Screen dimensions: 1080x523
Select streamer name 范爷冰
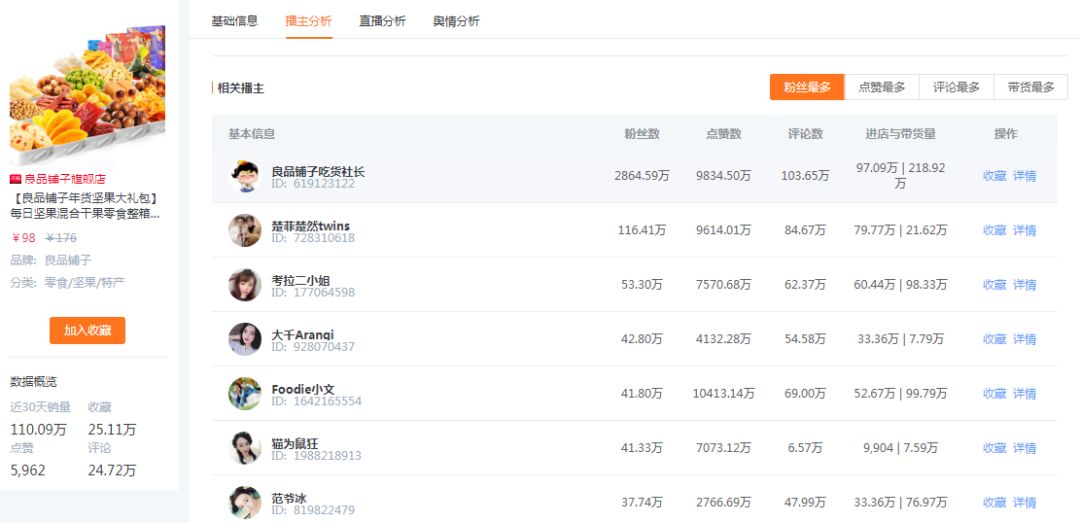pyautogui.click(x=289, y=498)
